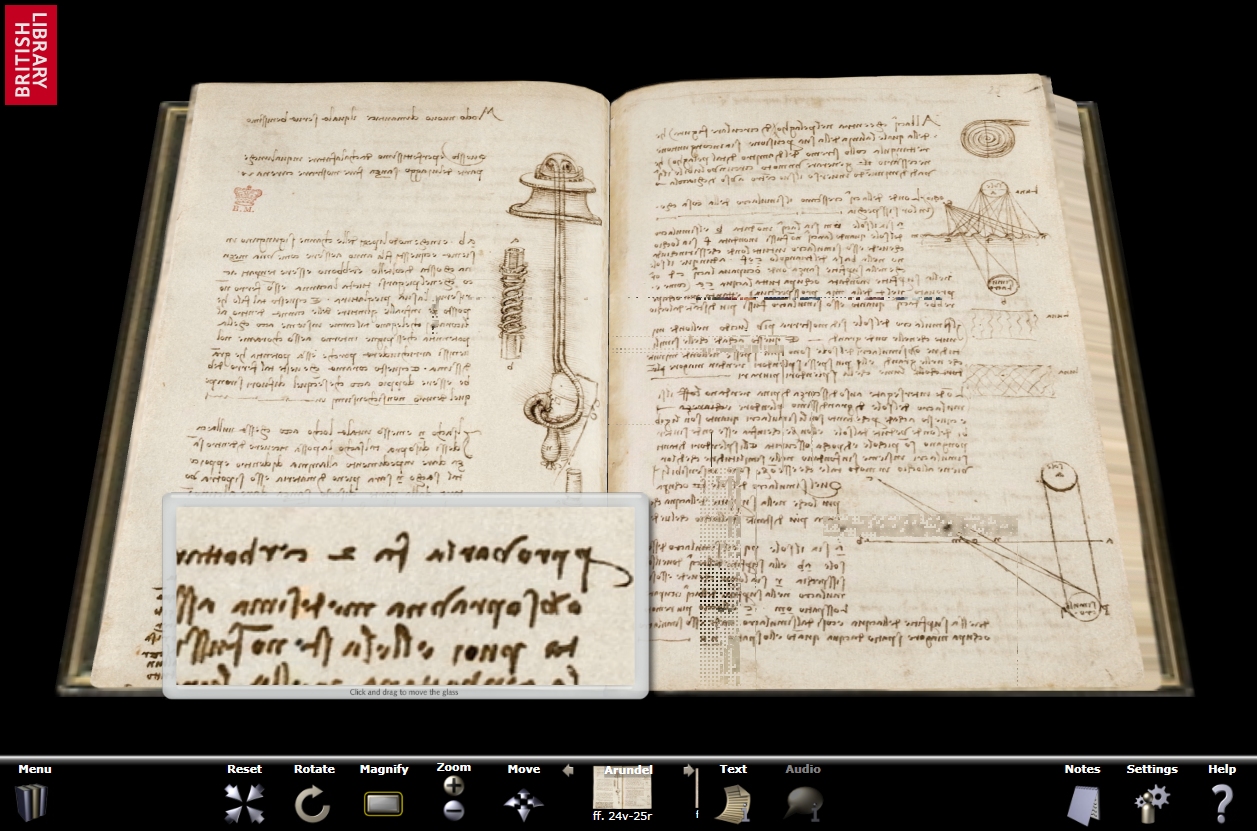This screenshot has width=1257, height=831.
Task: Zoom in with the plus button
Action: (x=453, y=785)
